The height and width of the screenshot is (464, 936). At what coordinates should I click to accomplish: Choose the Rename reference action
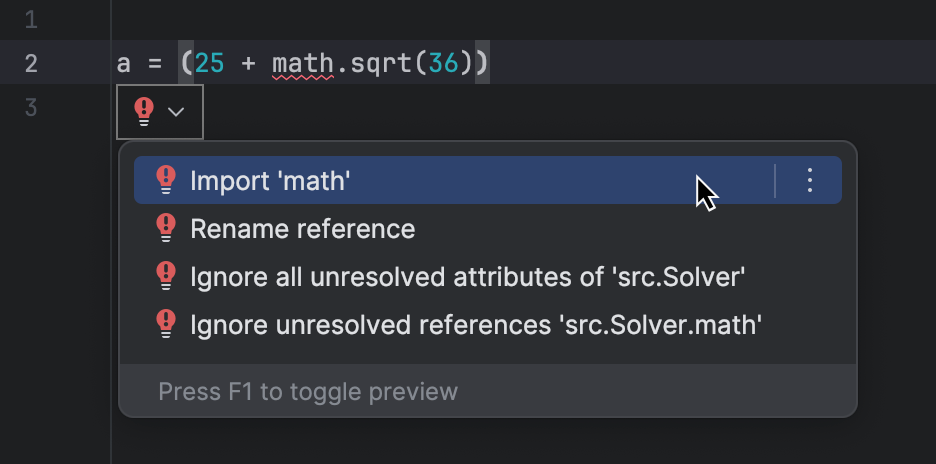tap(302, 228)
